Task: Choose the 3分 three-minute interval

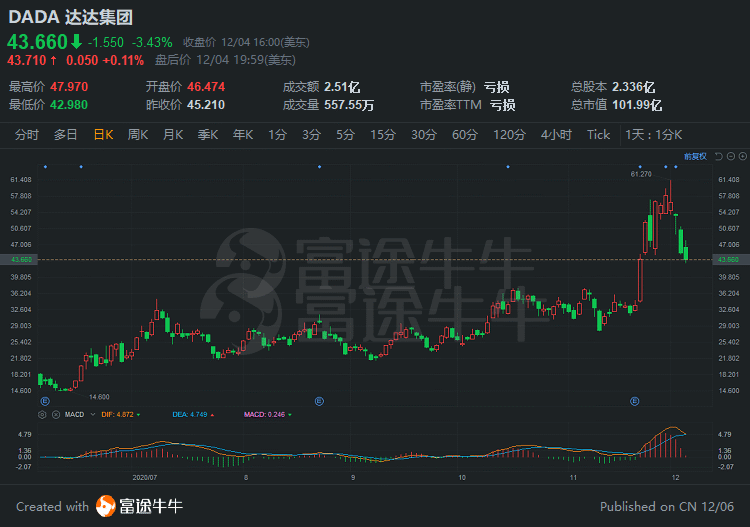Action: click(311, 135)
